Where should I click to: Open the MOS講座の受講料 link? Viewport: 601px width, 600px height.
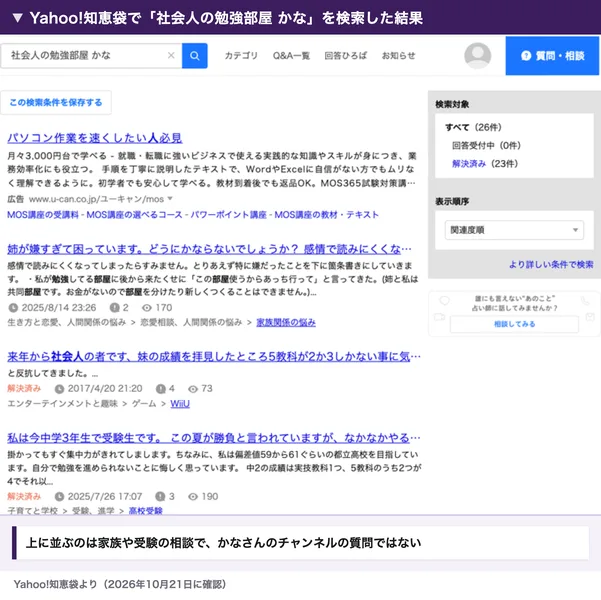43,215
